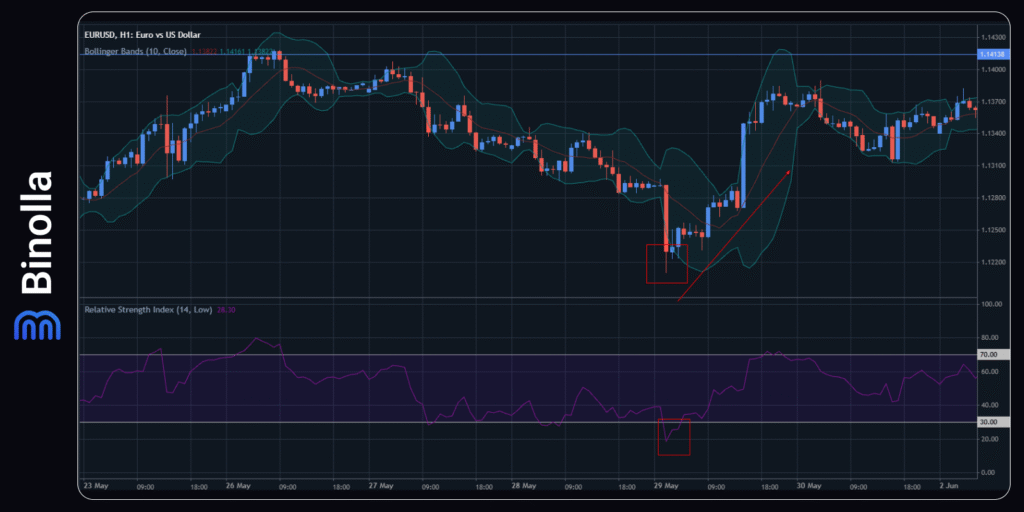
Task: Click the 1.14300 price axis label
Action: [x=995, y=37]
